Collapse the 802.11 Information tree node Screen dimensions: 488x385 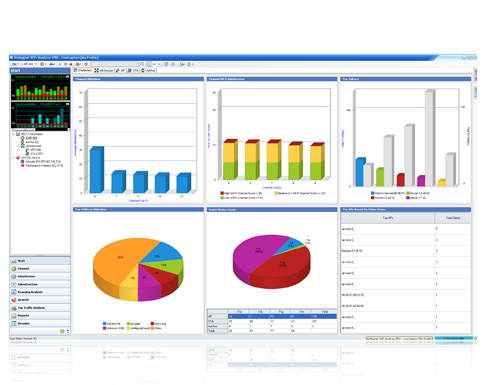[x=14, y=134]
